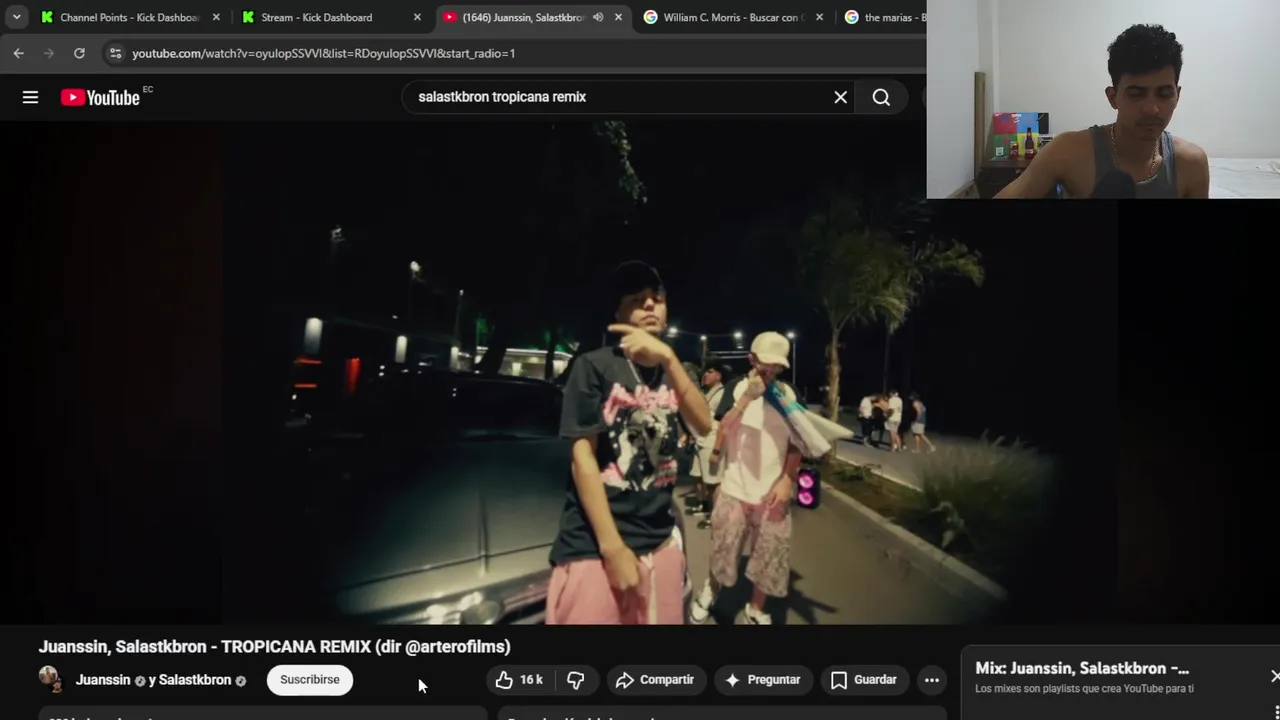Go to YouTube home via logo

100,97
